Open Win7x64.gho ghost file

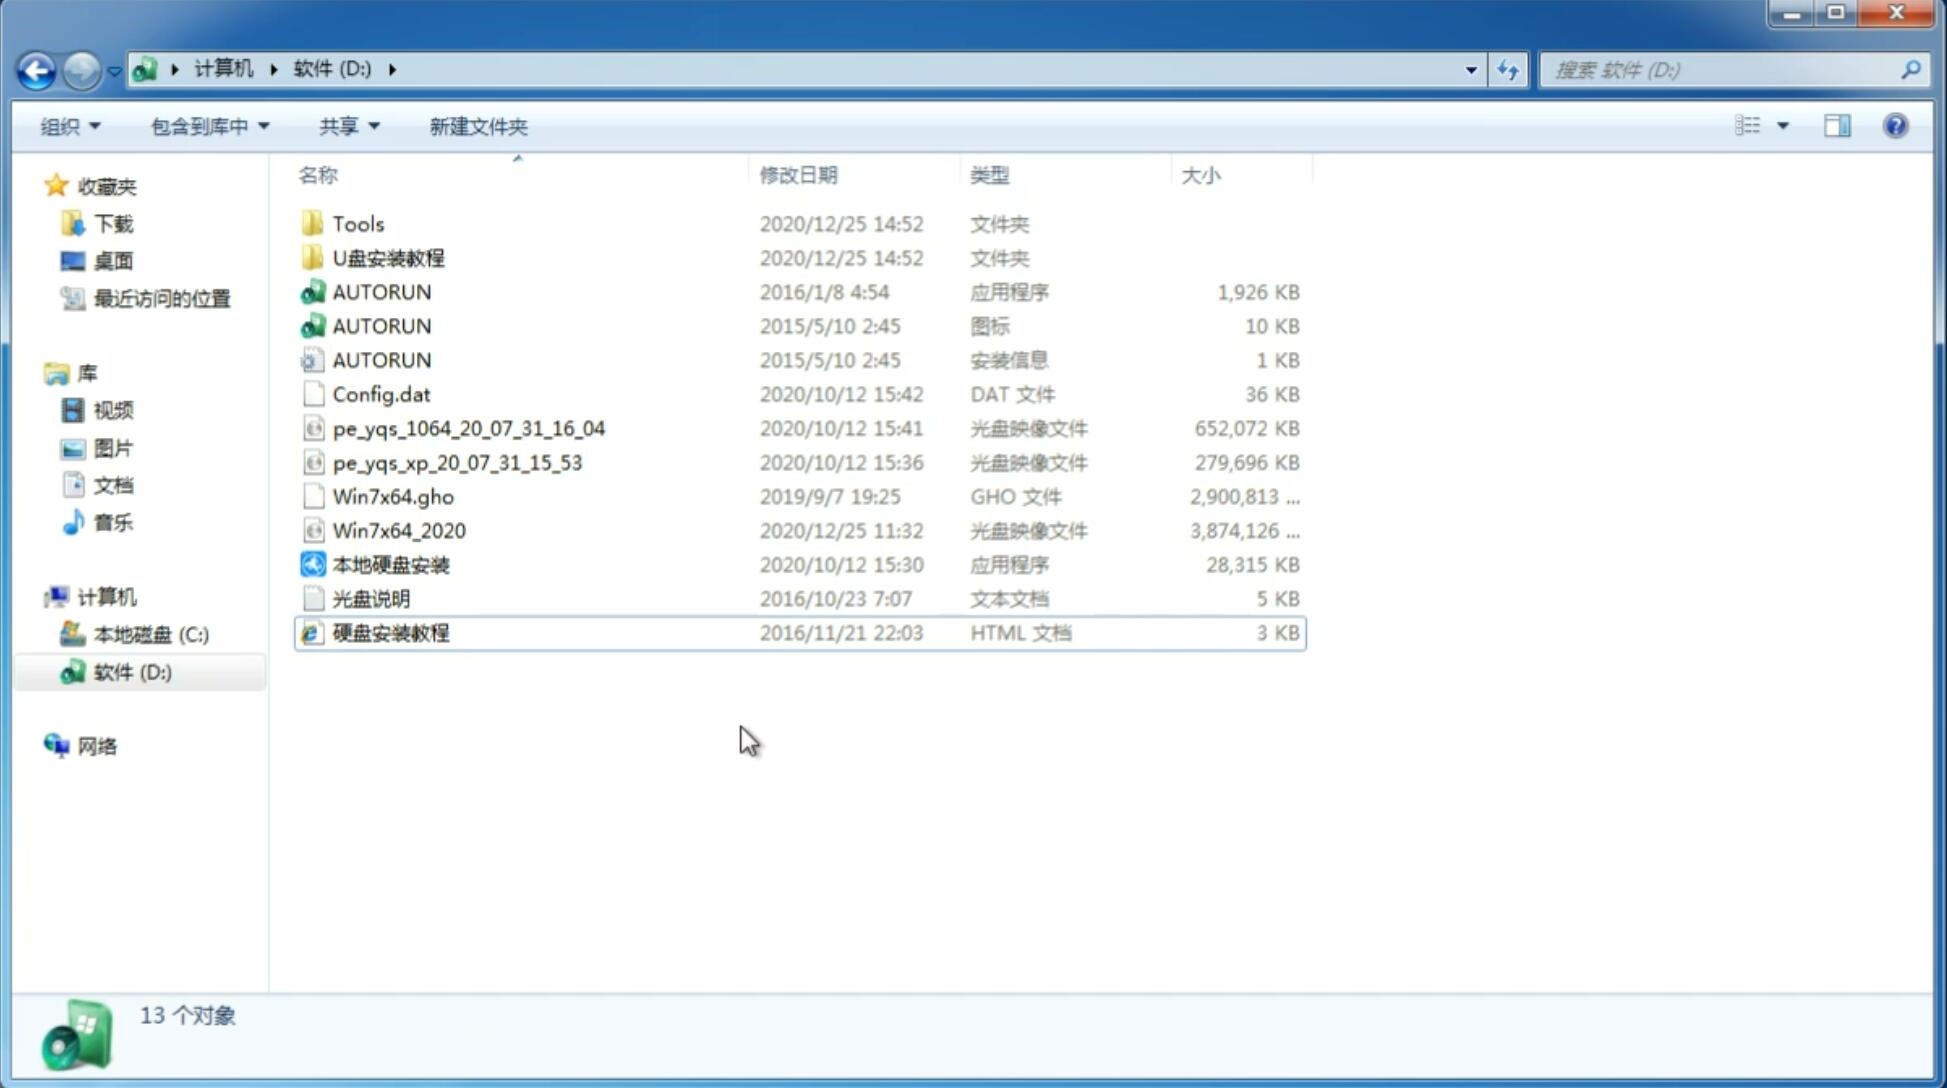[x=392, y=496]
